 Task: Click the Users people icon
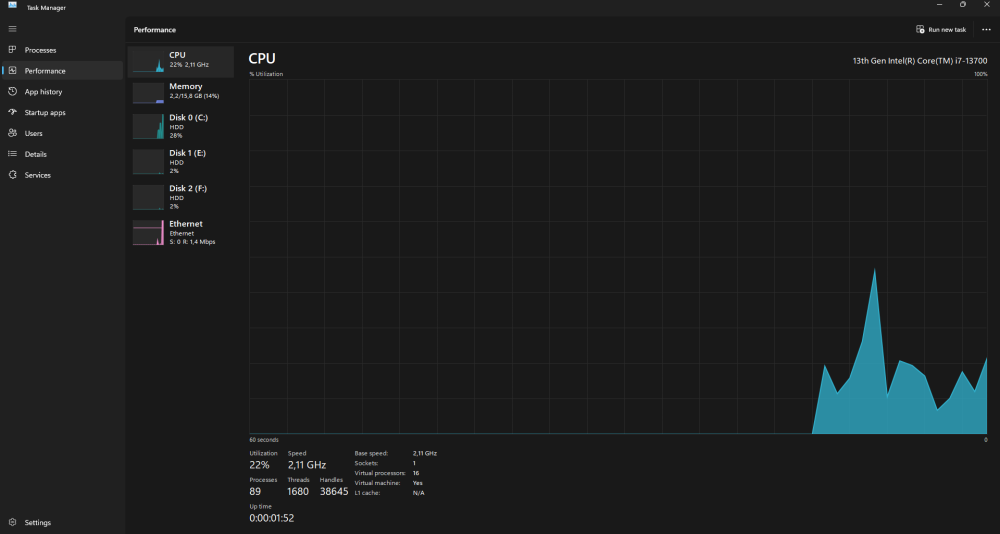point(12,133)
